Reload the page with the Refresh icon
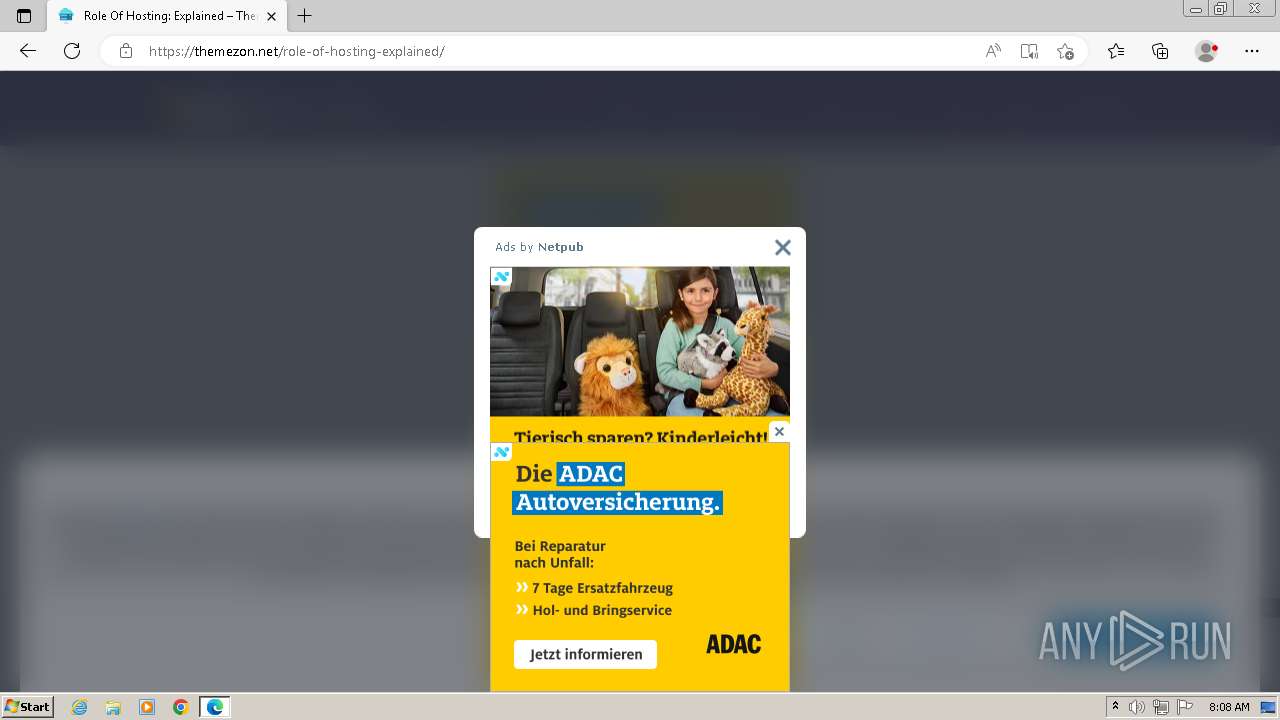This screenshot has width=1280, height=720. coord(72,51)
